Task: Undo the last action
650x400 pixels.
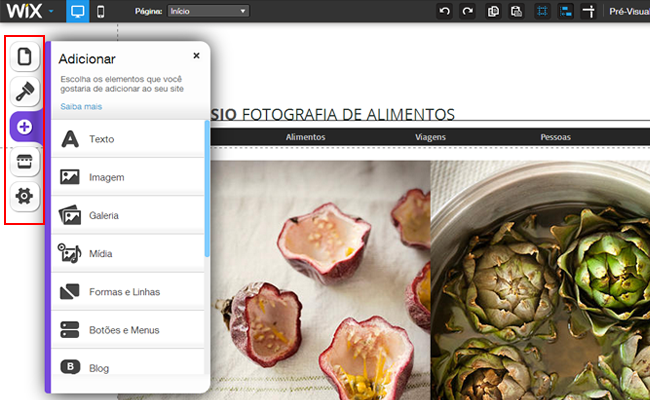Action: 444,11
